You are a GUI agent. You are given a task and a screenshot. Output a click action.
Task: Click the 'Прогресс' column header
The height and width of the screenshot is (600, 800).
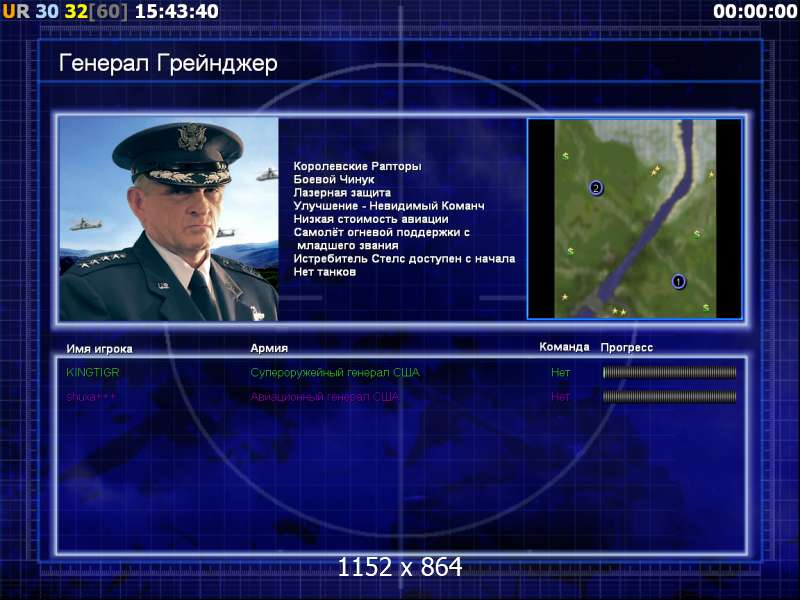[627, 347]
